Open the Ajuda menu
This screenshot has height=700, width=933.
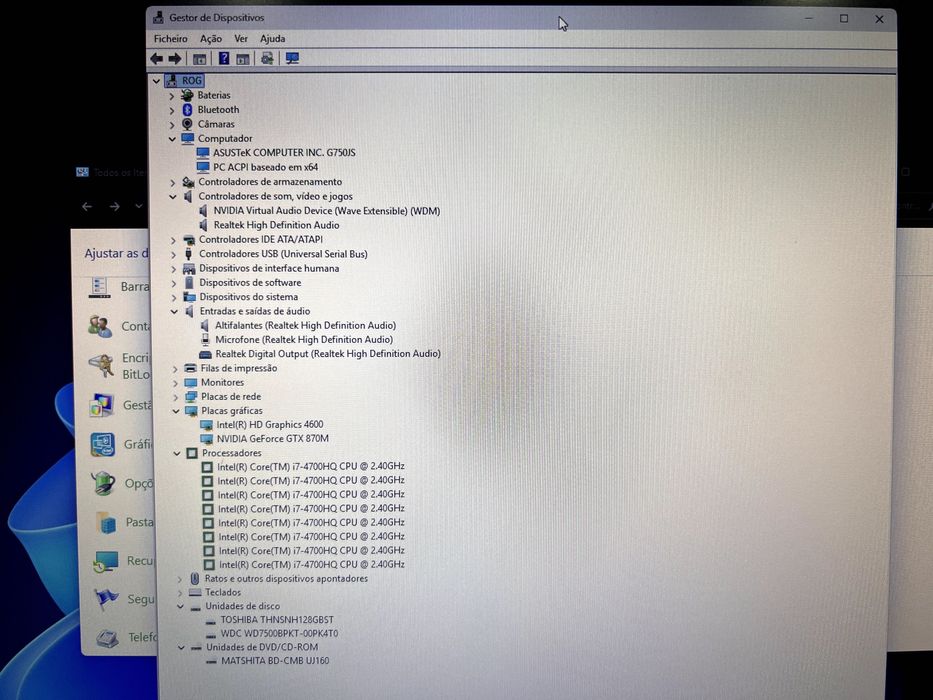[273, 39]
